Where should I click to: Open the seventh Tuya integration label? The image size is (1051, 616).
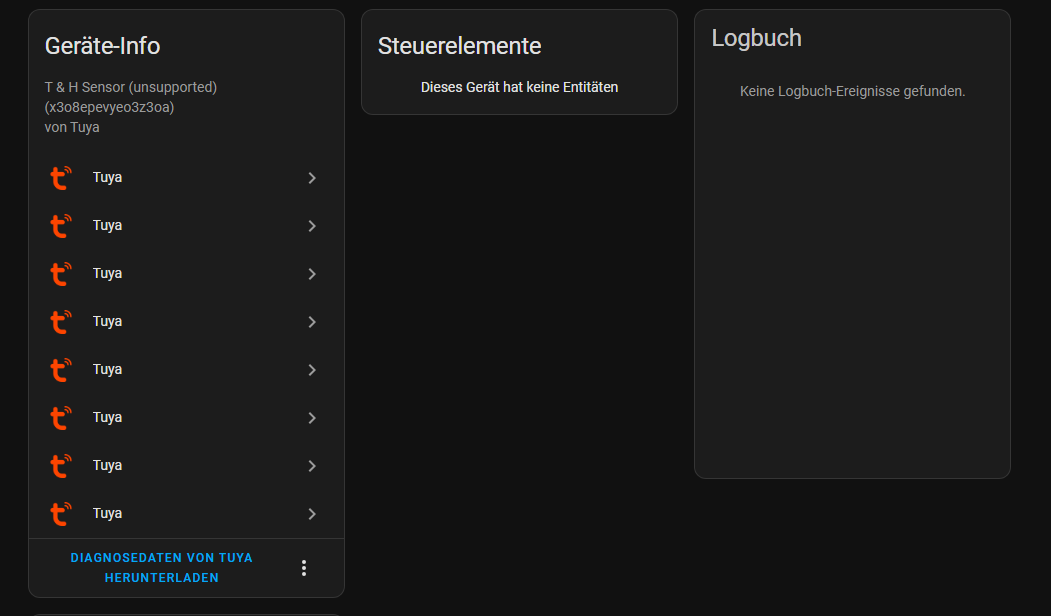click(107, 465)
